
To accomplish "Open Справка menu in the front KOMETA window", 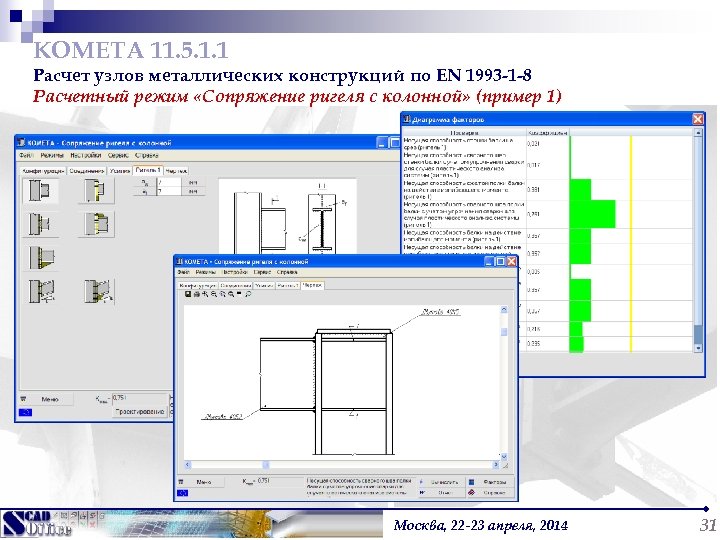I will (x=287, y=272).
